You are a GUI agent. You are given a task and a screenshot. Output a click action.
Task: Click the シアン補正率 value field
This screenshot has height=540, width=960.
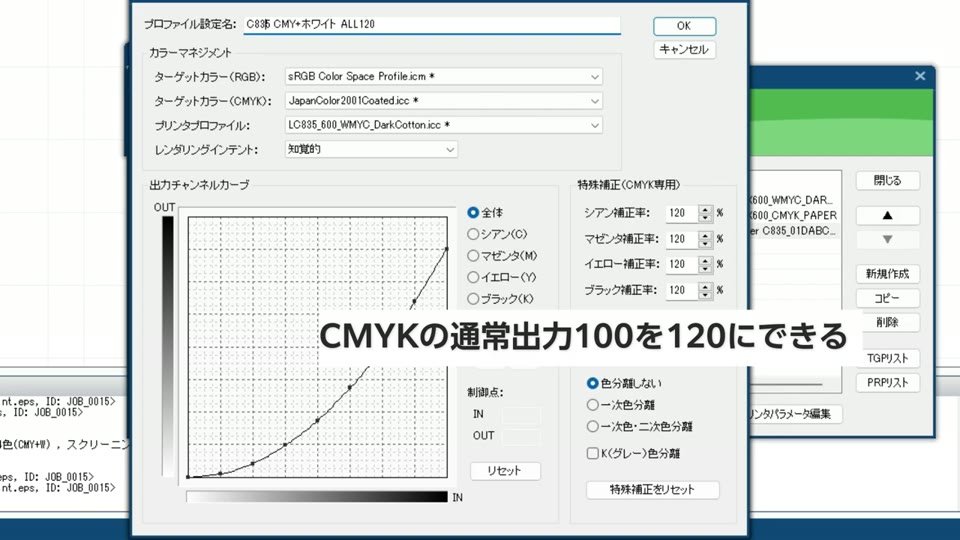point(681,213)
